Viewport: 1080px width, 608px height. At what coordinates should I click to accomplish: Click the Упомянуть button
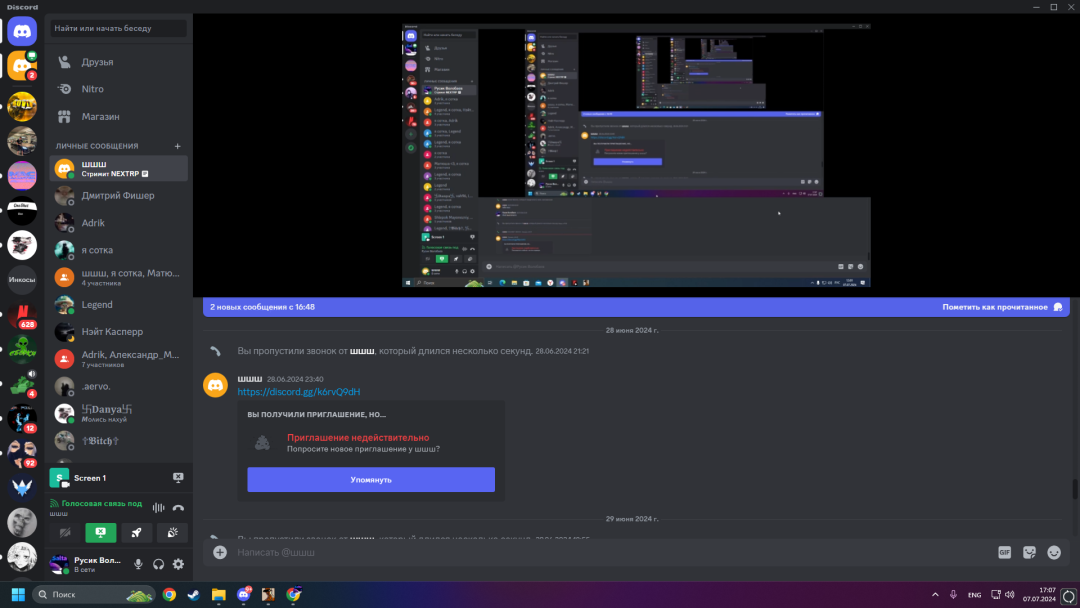[371, 480]
